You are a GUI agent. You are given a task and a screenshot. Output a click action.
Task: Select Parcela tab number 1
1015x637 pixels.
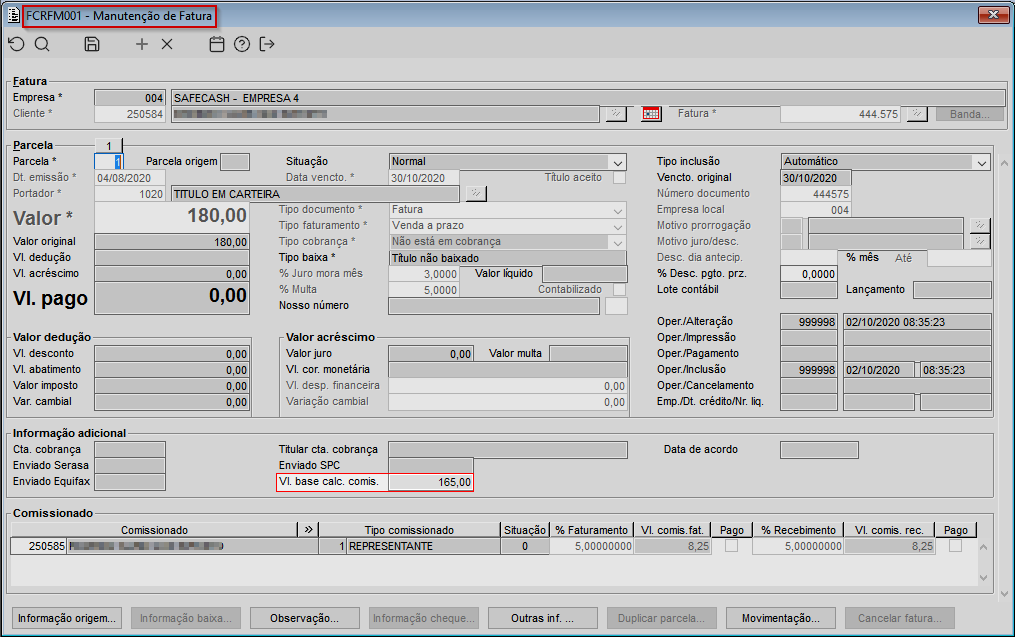108,146
